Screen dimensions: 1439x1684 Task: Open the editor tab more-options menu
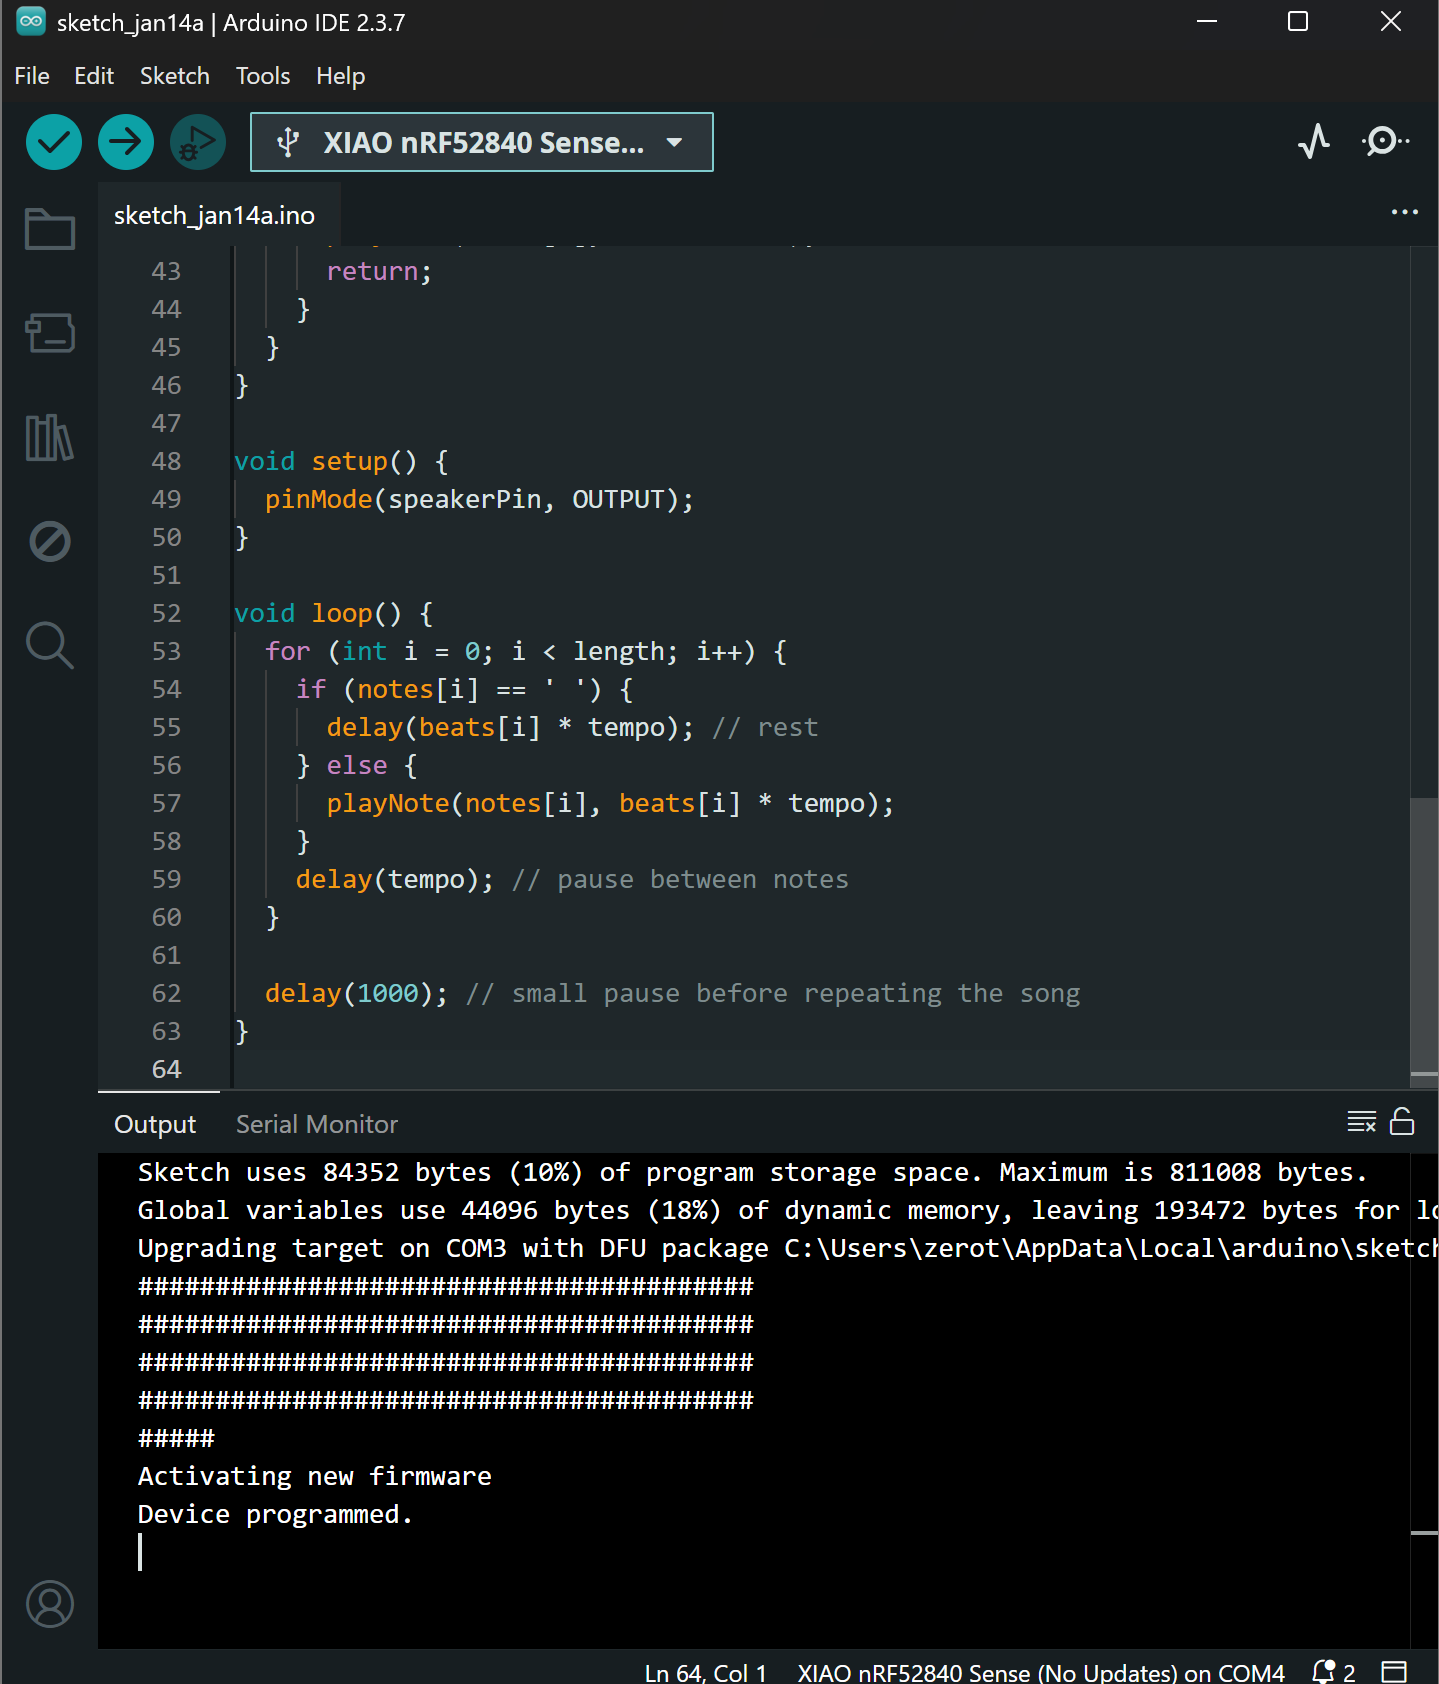(x=1405, y=212)
